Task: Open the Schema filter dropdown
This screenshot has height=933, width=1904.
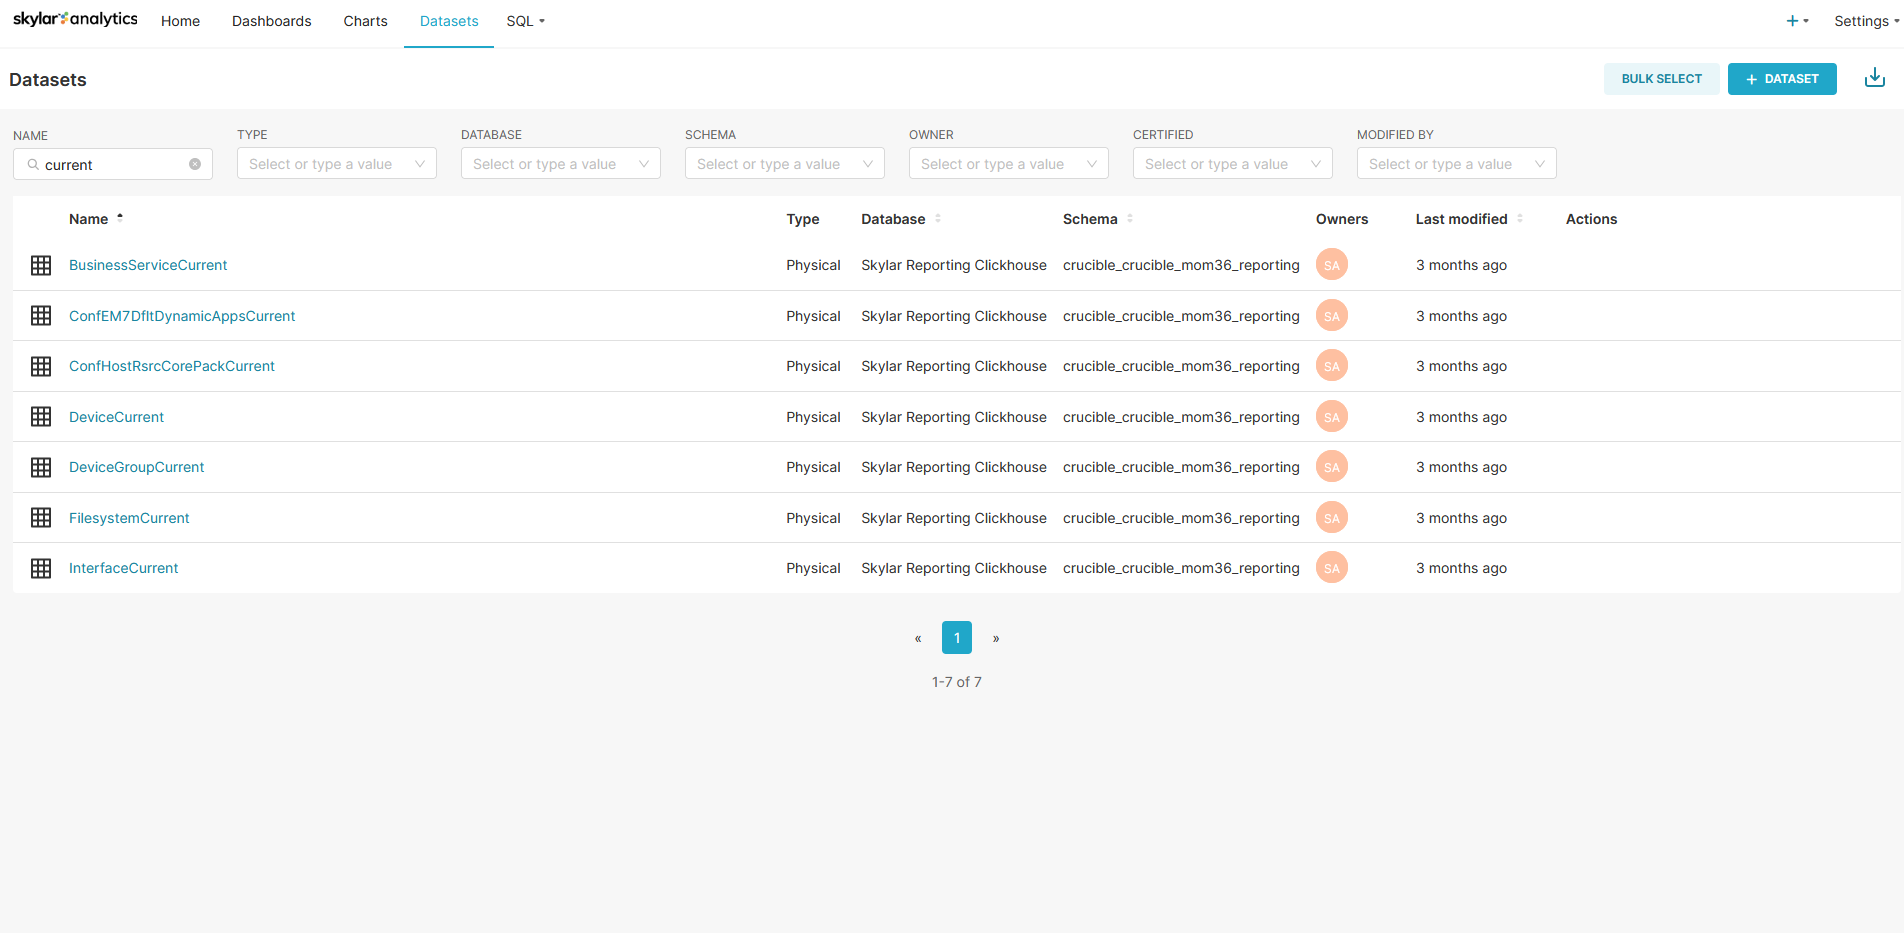Action: 785,164
